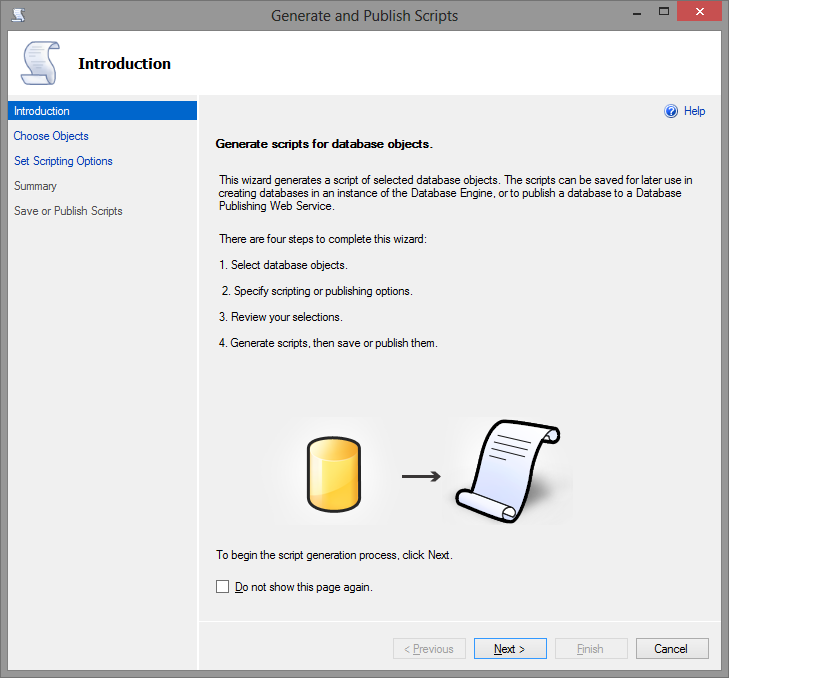Click the text '1. Select database objects.'
This screenshot has width=819, height=678.
(283, 265)
